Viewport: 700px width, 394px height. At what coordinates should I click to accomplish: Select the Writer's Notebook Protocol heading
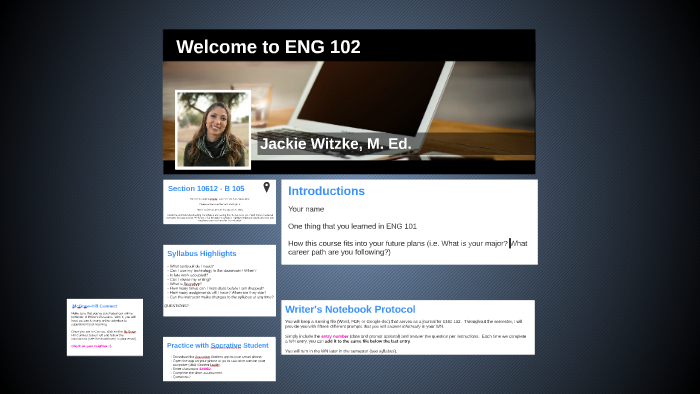click(350, 309)
